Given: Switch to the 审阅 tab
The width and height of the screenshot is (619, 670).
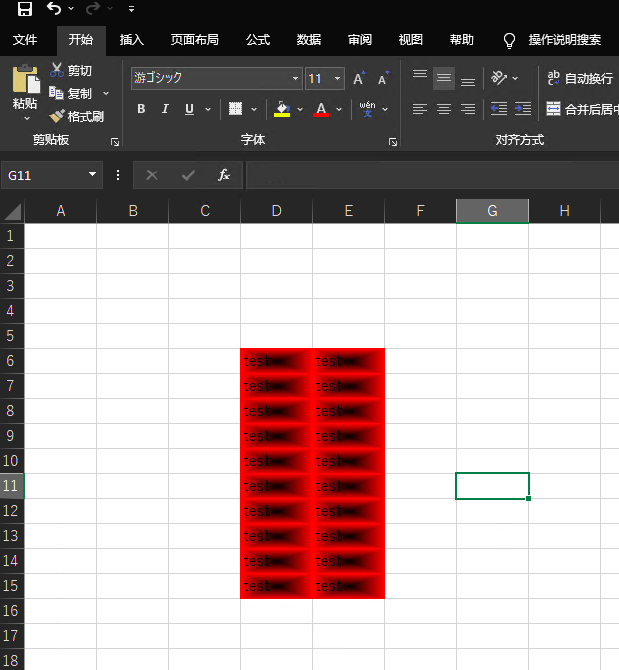Looking at the screenshot, I should click(x=360, y=40).
